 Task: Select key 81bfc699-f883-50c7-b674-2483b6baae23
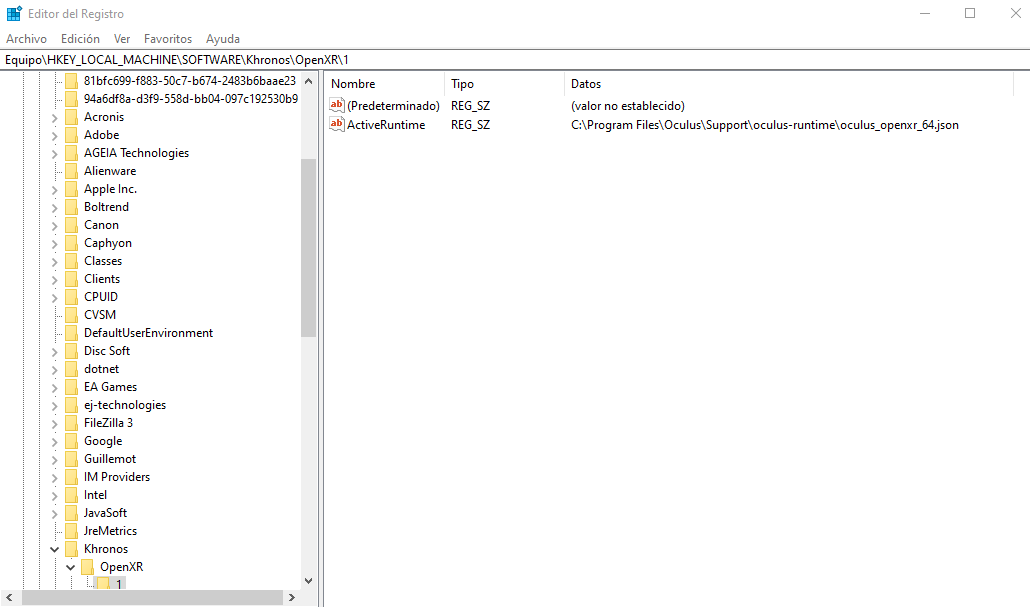[190, 81]
